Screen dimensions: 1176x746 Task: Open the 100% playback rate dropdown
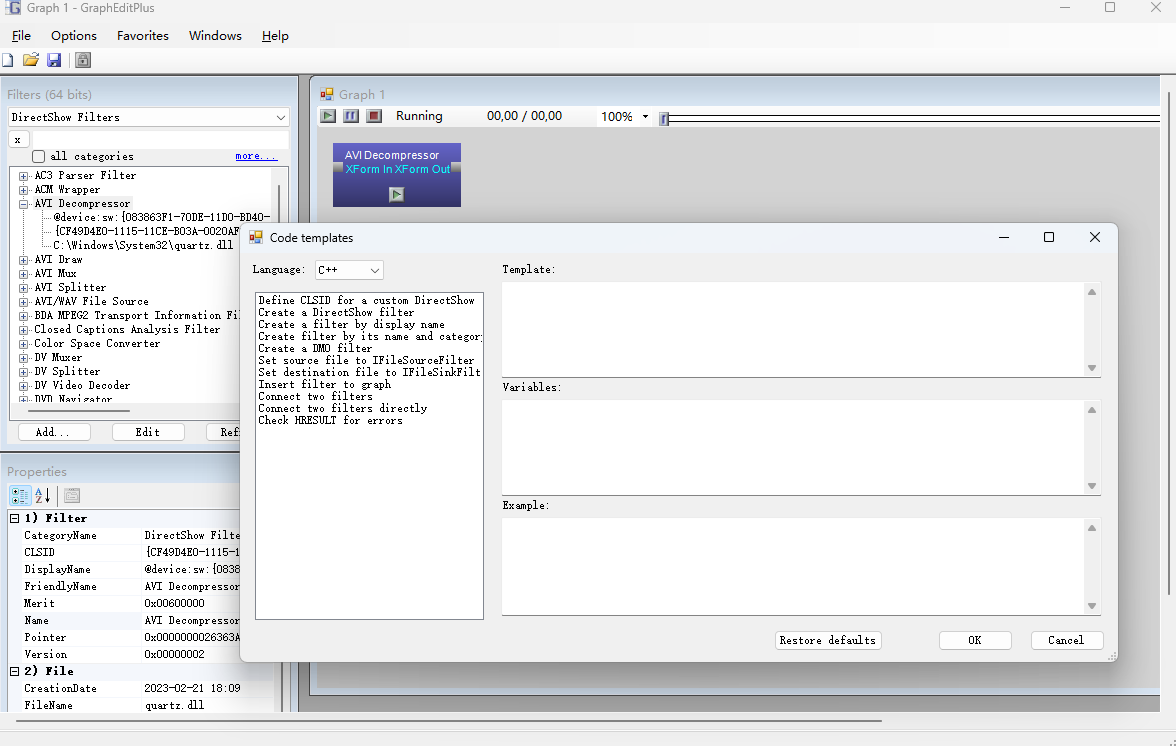tap(645, 116)
